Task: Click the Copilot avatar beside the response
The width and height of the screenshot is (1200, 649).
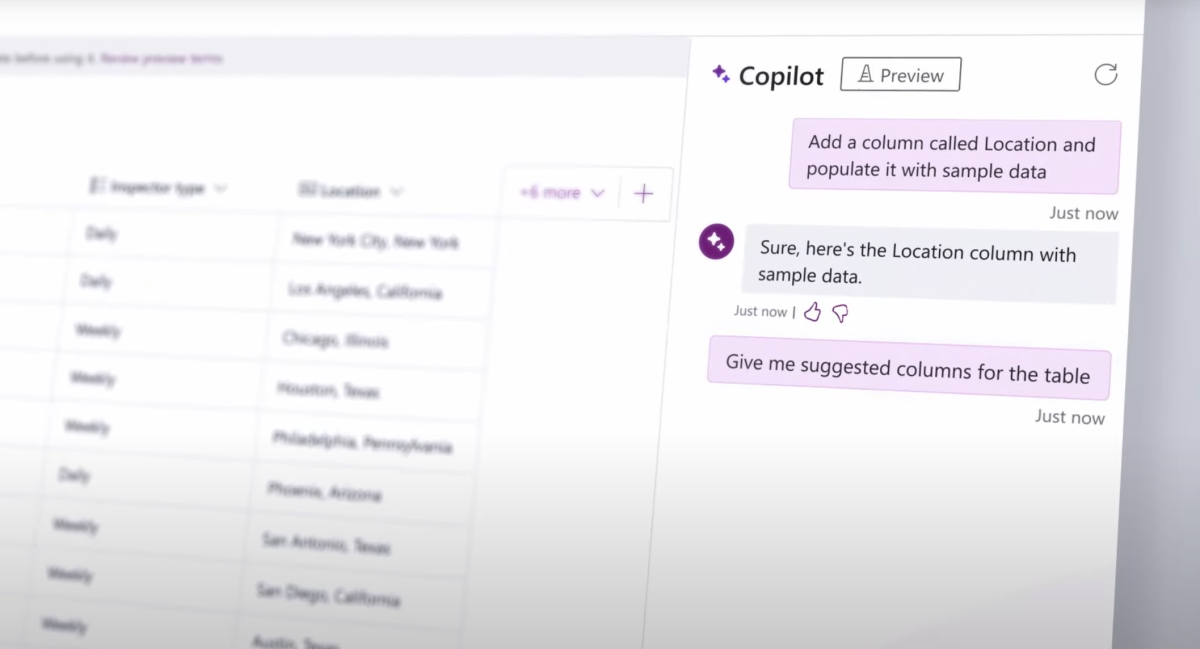Action: coord(715,241)
